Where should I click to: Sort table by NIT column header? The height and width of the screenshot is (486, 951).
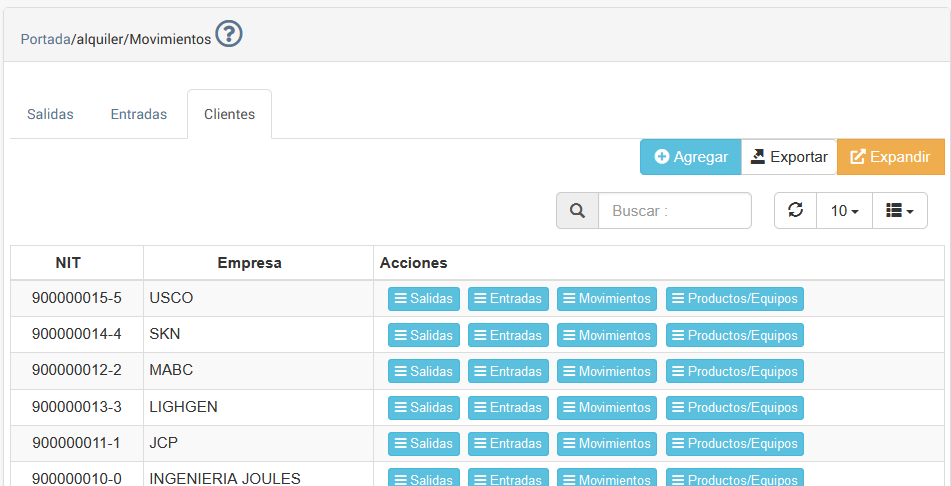[68, 263]
